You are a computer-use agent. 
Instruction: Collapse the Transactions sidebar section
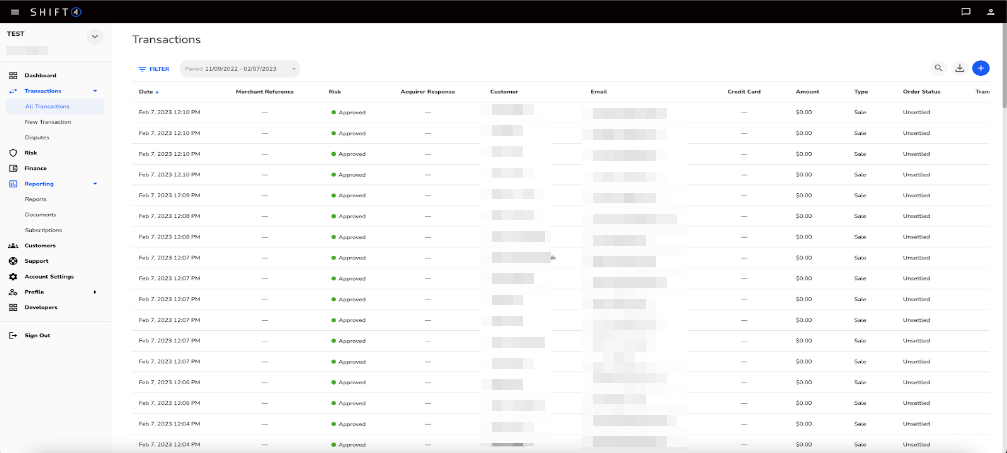point(95,91)
